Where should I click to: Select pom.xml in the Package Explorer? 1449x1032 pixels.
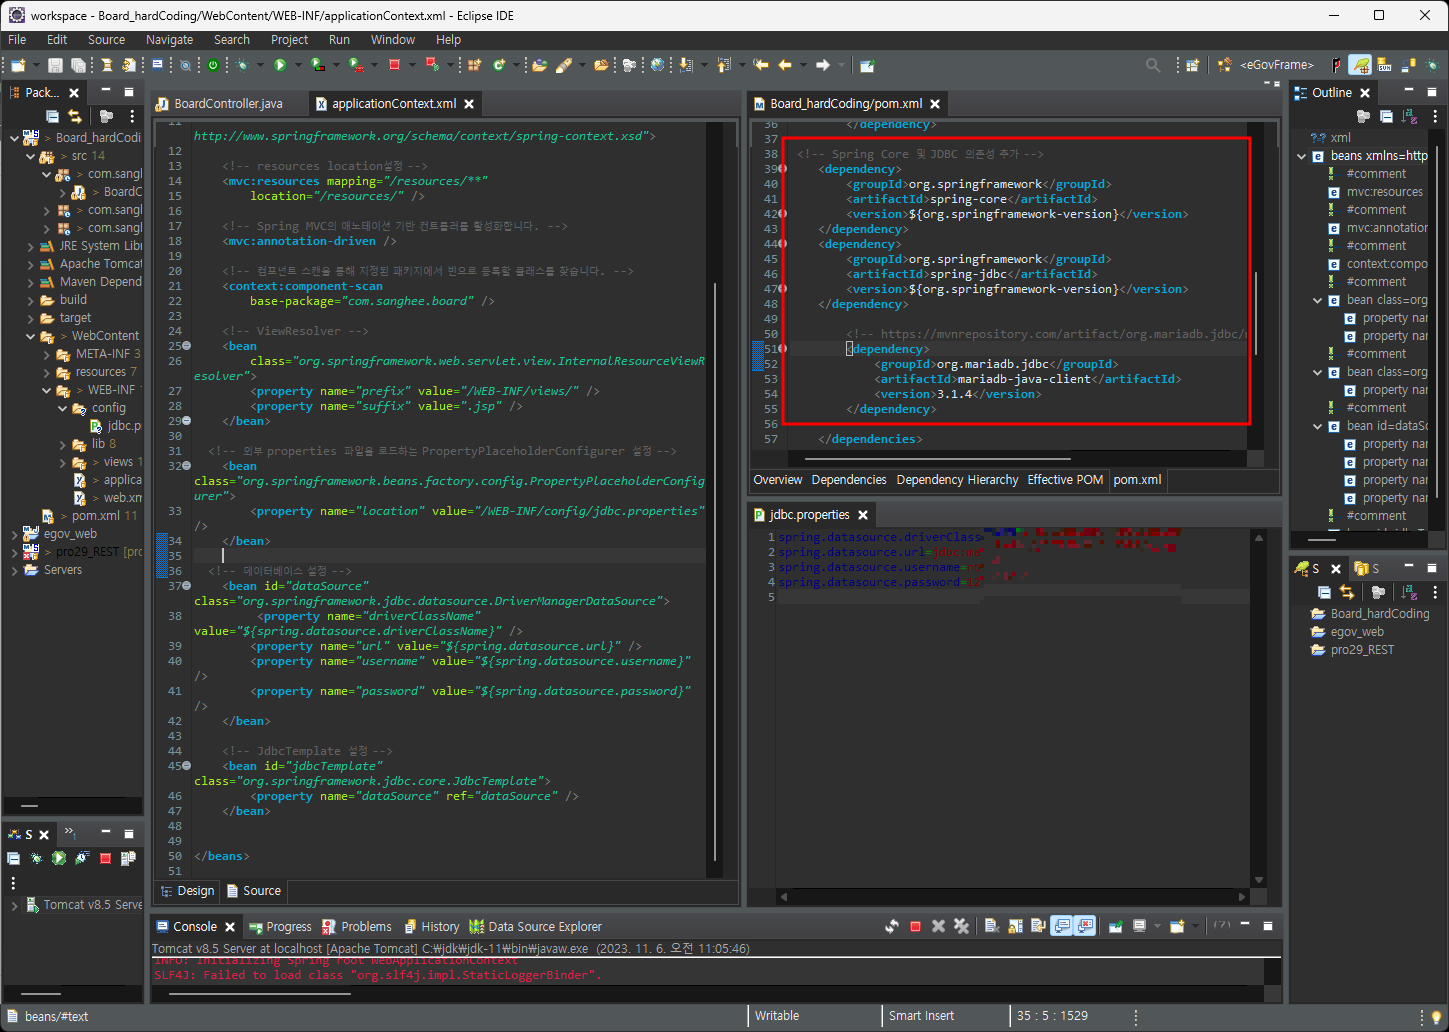point(87,516)
